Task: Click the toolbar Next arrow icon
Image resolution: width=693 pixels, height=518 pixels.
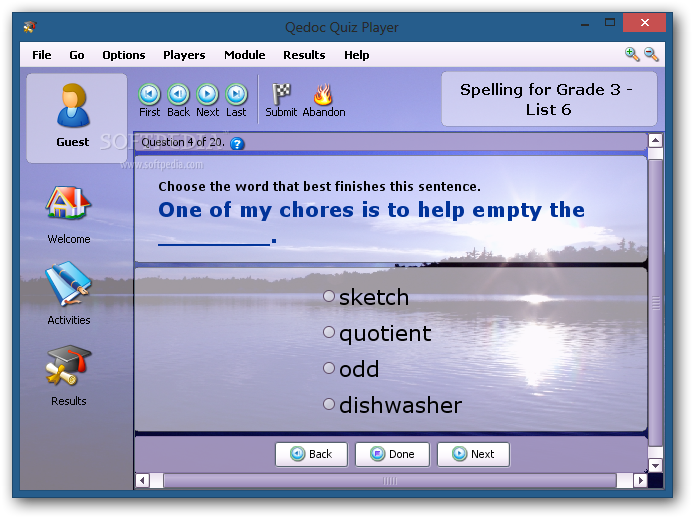Action: [207, 94]
